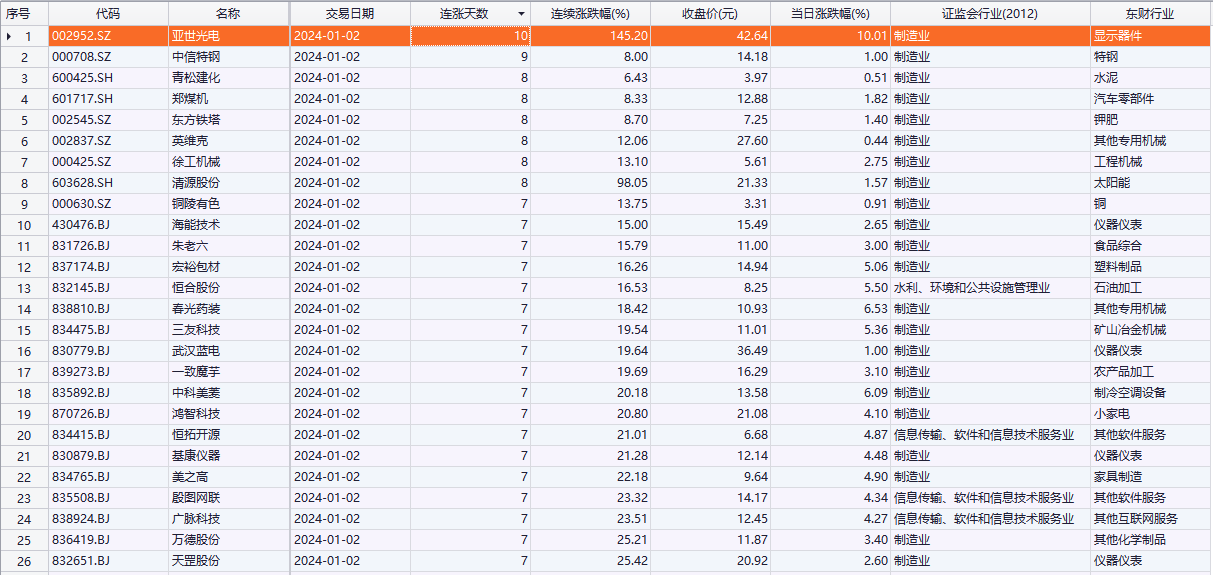The height and width of the screenshot is (575, 1213).
Task: Click the sort arrow in 连涨天数 header
Action: (520, 14)
